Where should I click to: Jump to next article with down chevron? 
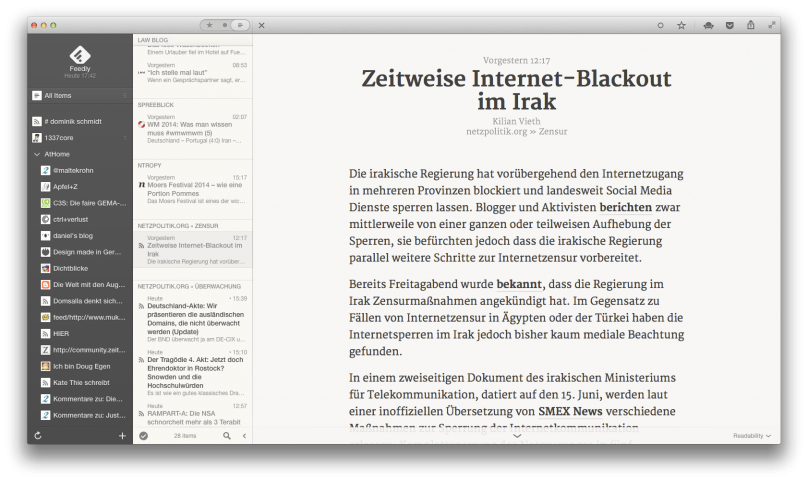517,436
